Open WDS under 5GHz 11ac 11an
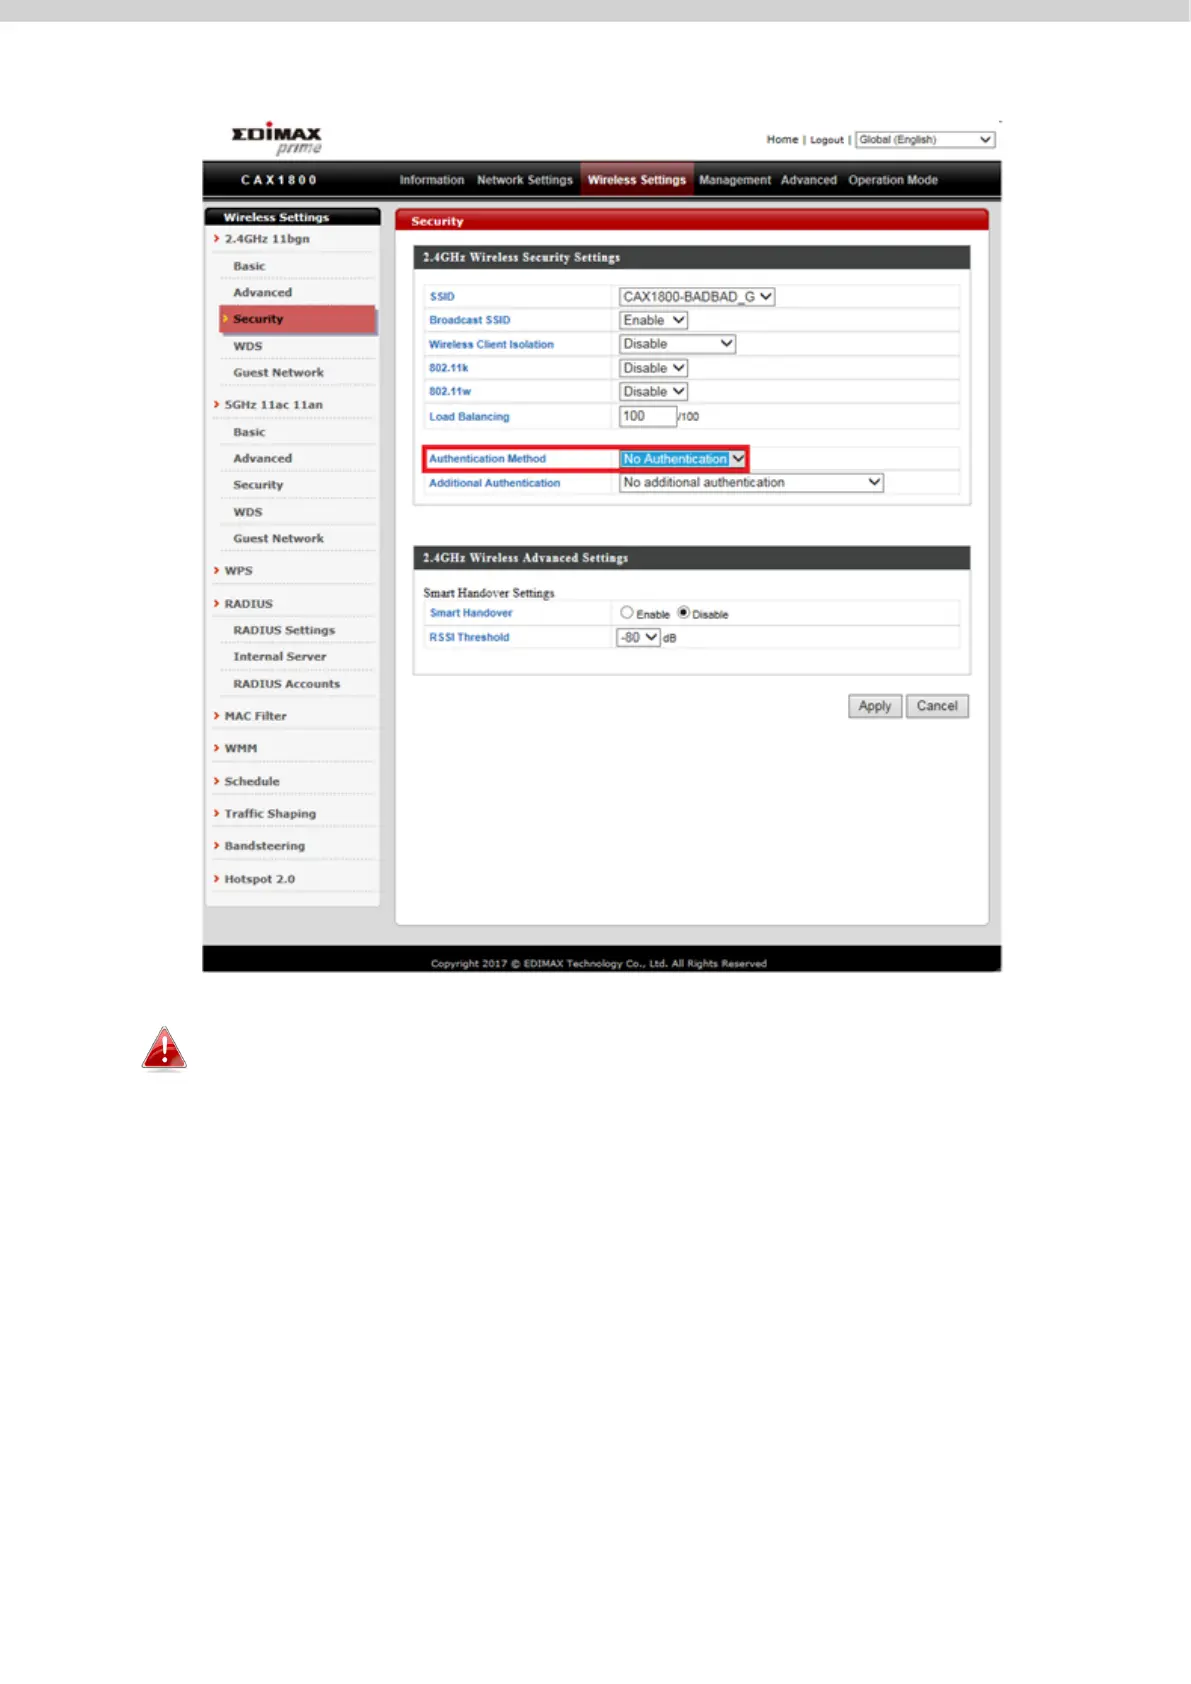The width and height of the screenshot is (1191, 1684). (x=248, y=512)
